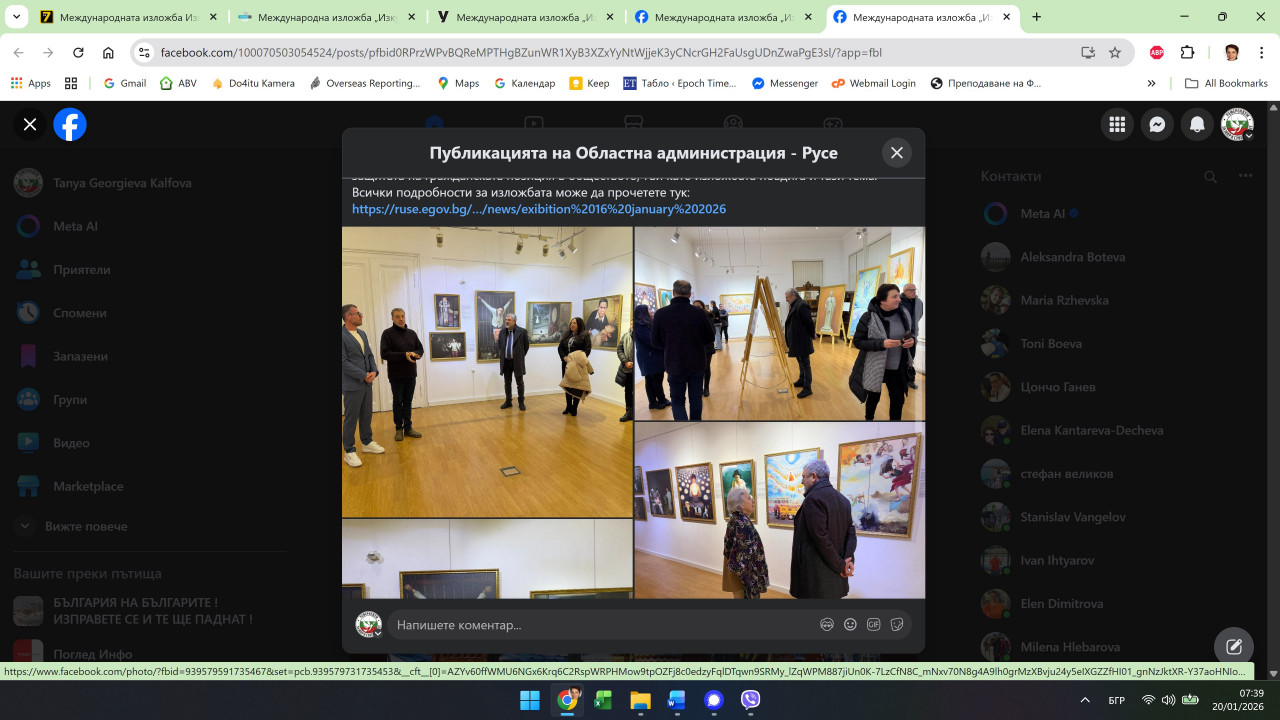Open the tab search dropdown arrow
1280x720 pixels.
pyautogui.click(x=16, y=17)
